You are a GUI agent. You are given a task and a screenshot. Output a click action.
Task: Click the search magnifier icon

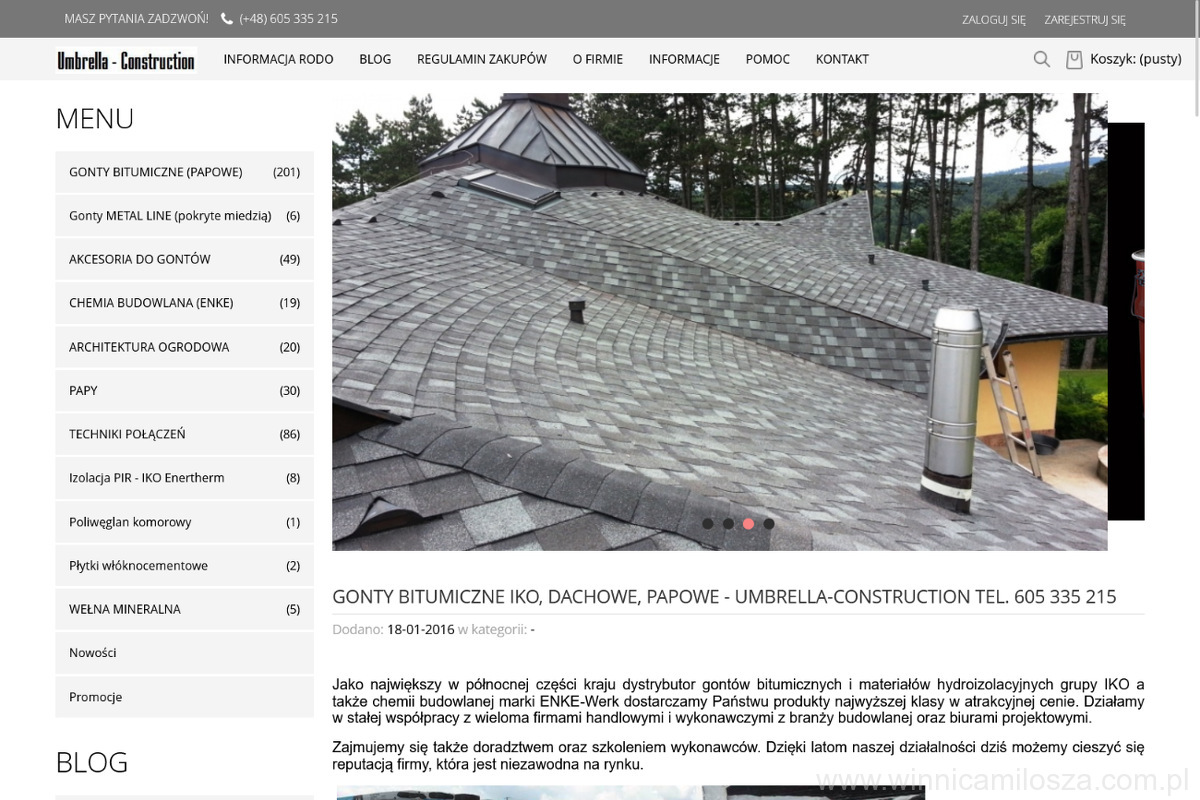pos(1041,59)
